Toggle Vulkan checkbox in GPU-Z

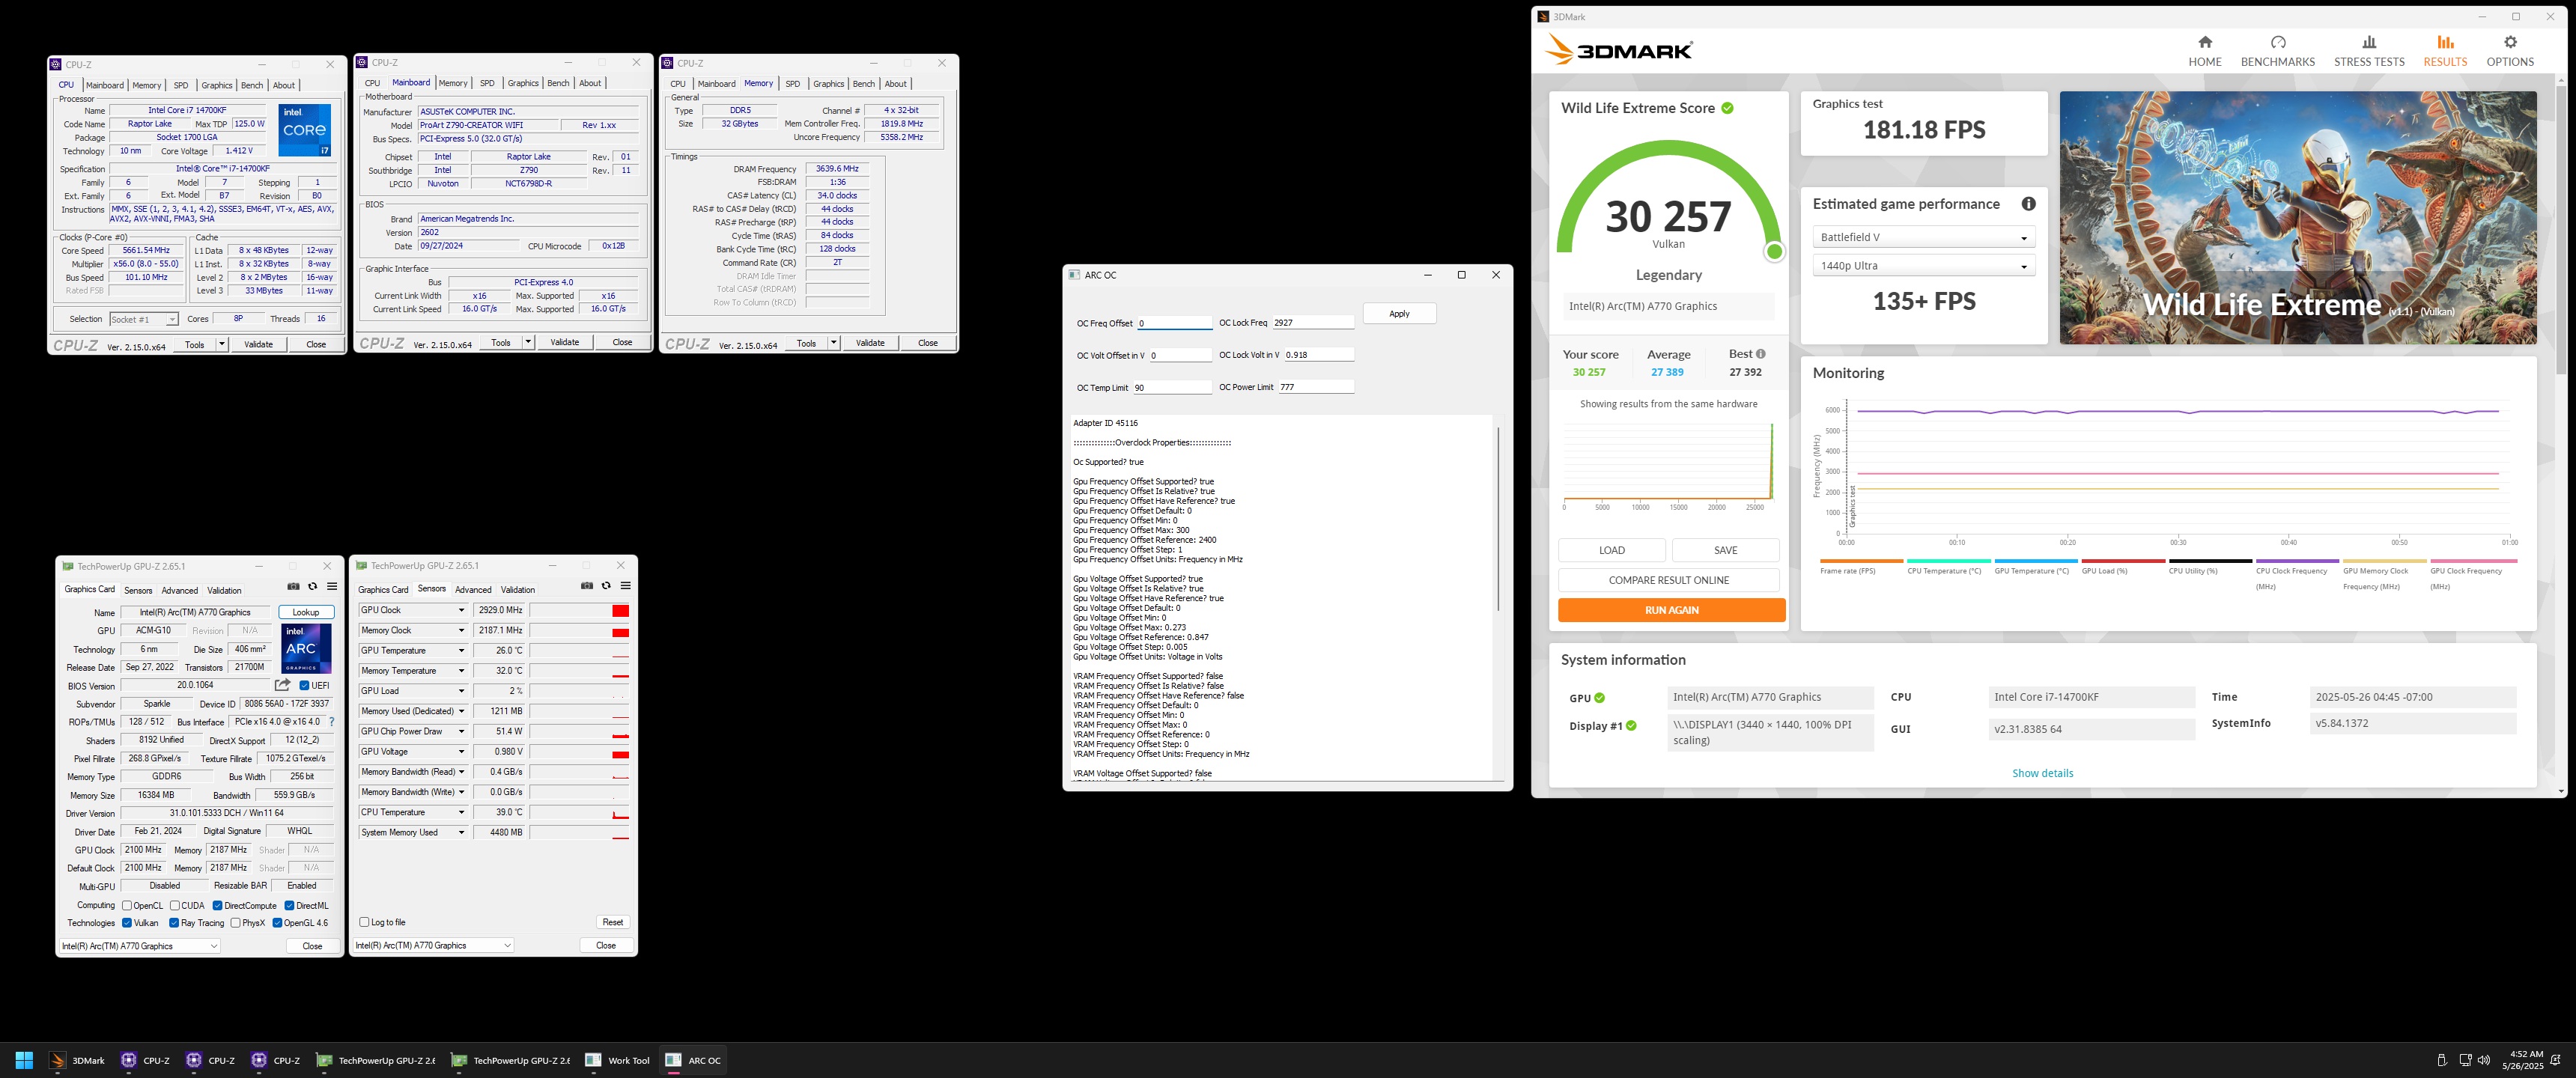click(127, 923)
